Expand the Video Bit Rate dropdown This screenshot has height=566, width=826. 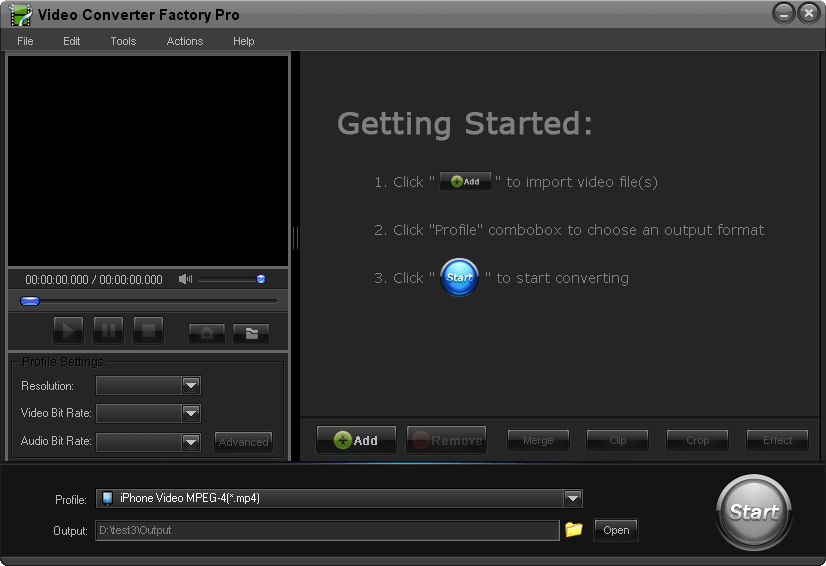click(191, 413)
